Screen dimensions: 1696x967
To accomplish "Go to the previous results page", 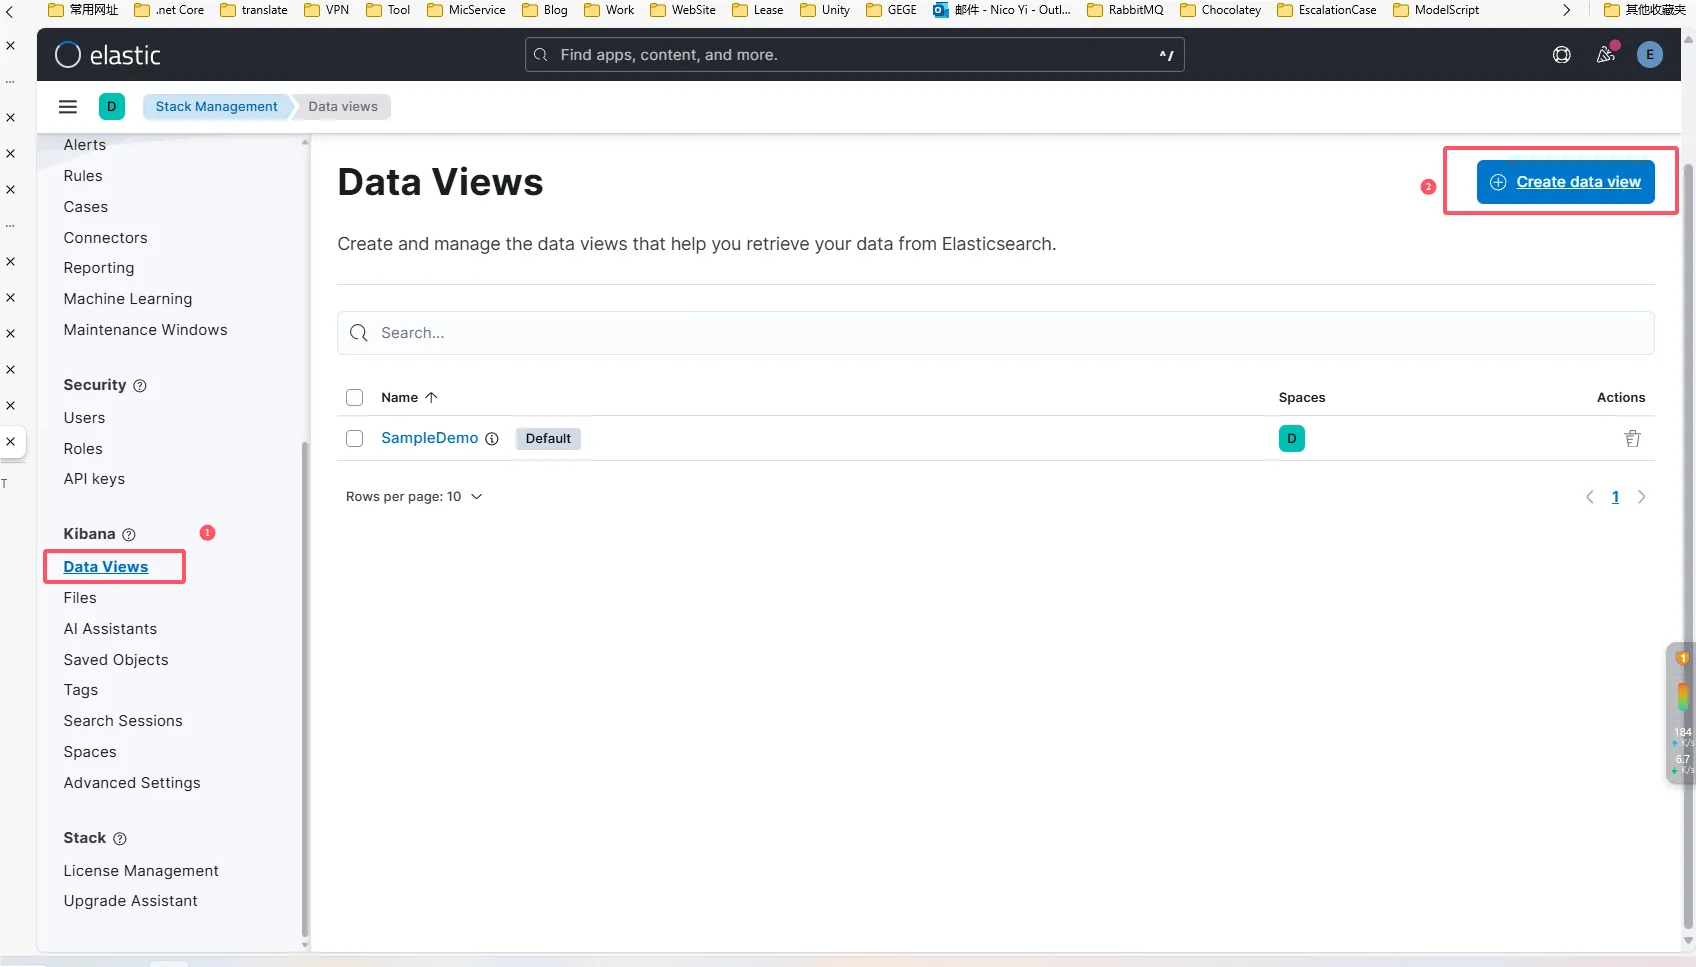I will tap(1590, 497).
